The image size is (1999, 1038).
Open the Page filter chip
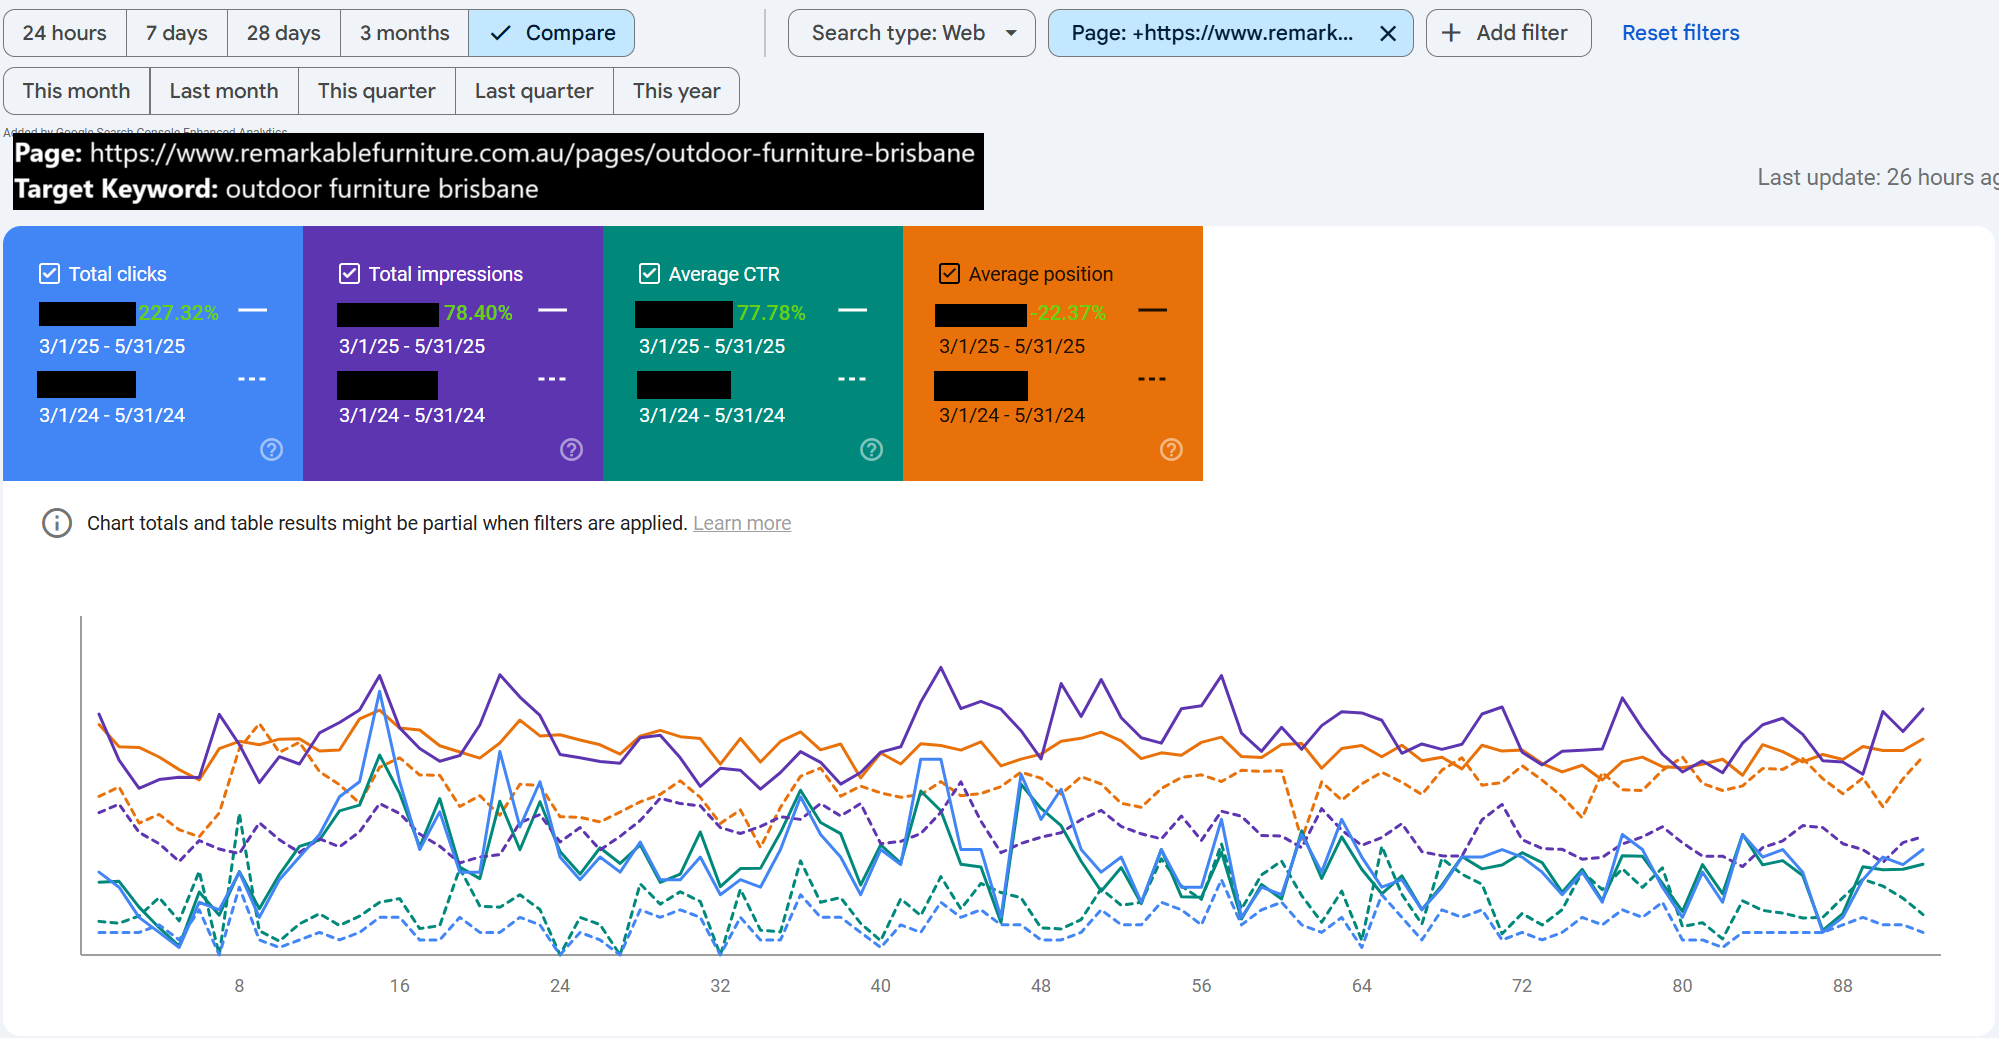tap(1211, 33)
